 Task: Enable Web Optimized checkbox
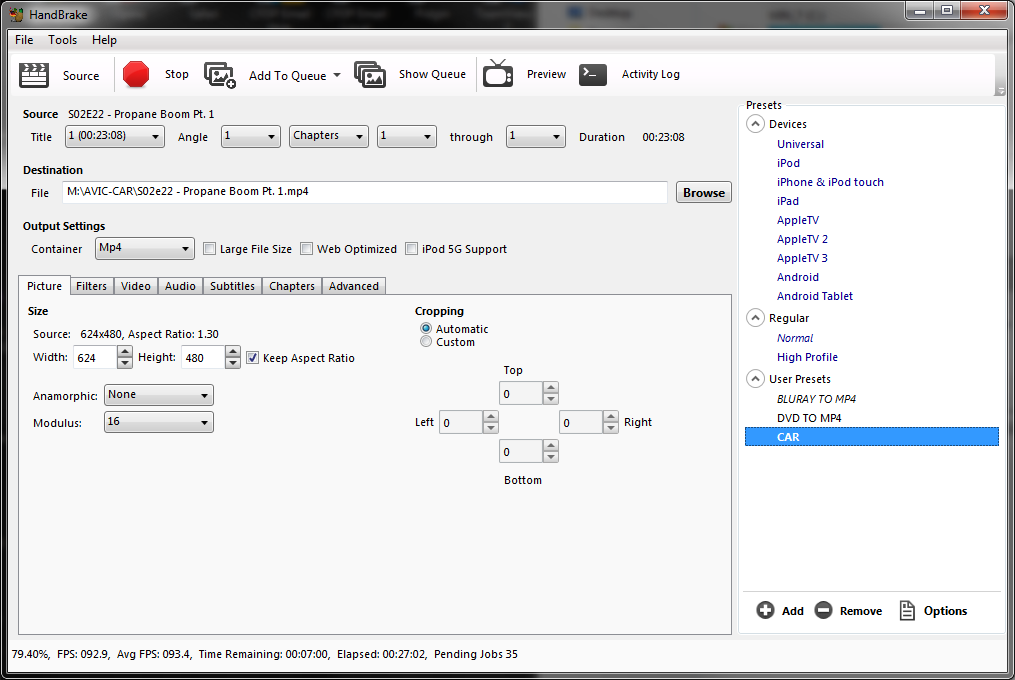pyautogui.click(x=307, y=249)
